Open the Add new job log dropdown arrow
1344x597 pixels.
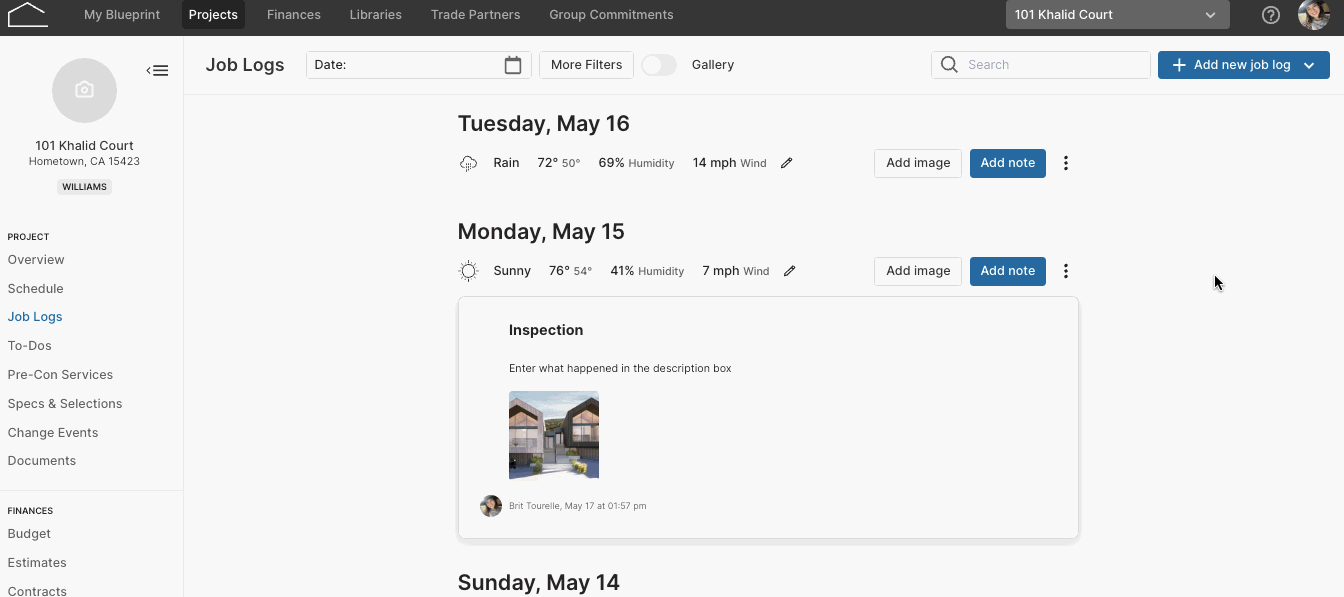coord(1309,65)
